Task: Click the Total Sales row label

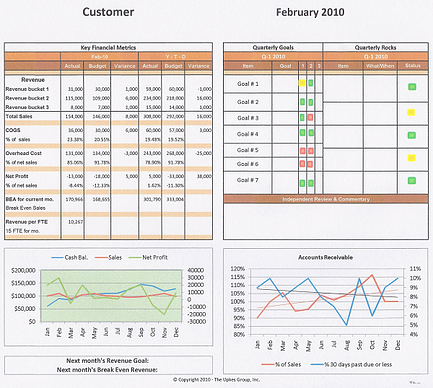Action: click(19, 116)
